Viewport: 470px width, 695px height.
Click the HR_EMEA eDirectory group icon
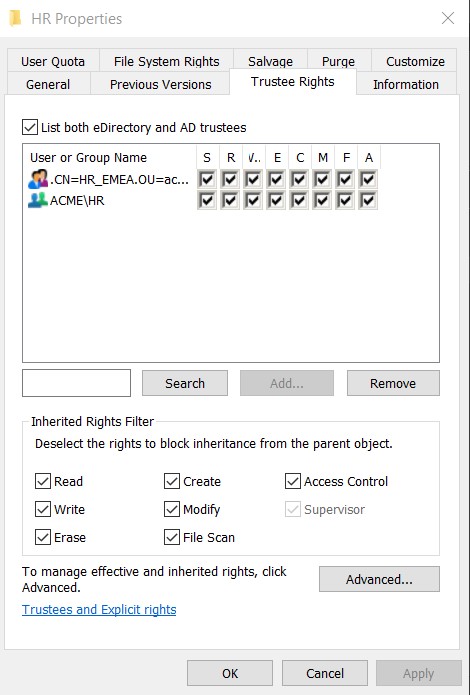click(x=38, y=180)
